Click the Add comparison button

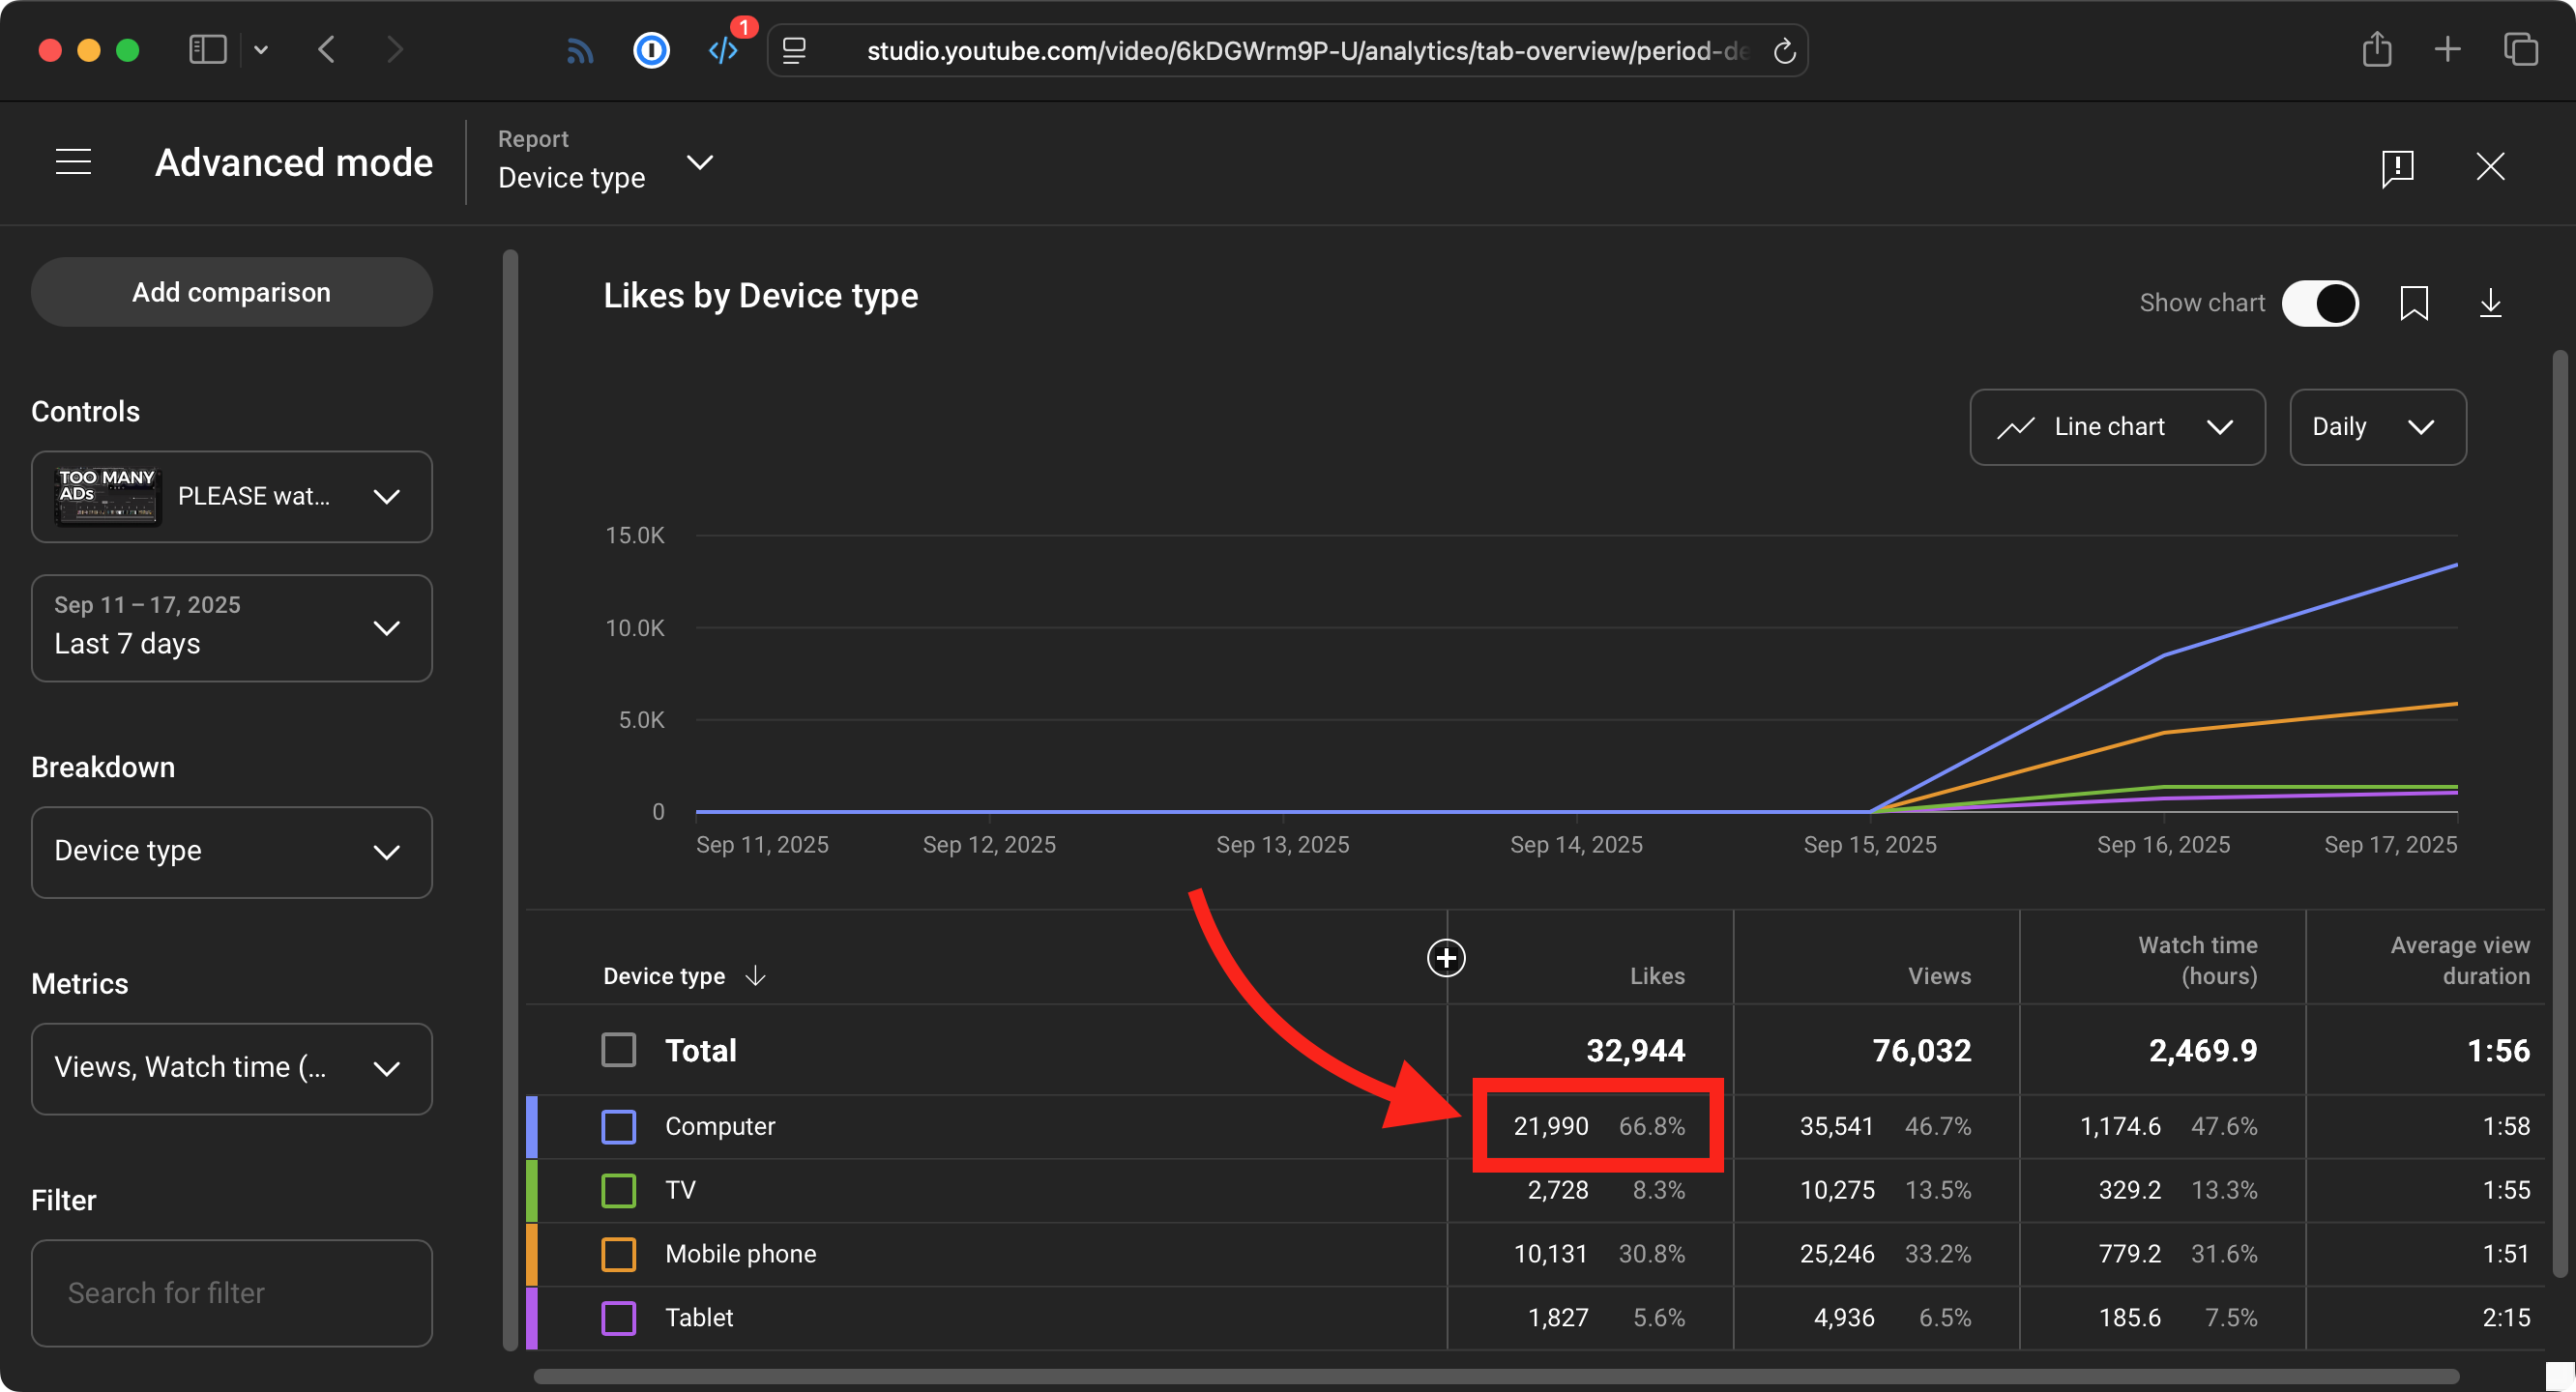(232, 292)
